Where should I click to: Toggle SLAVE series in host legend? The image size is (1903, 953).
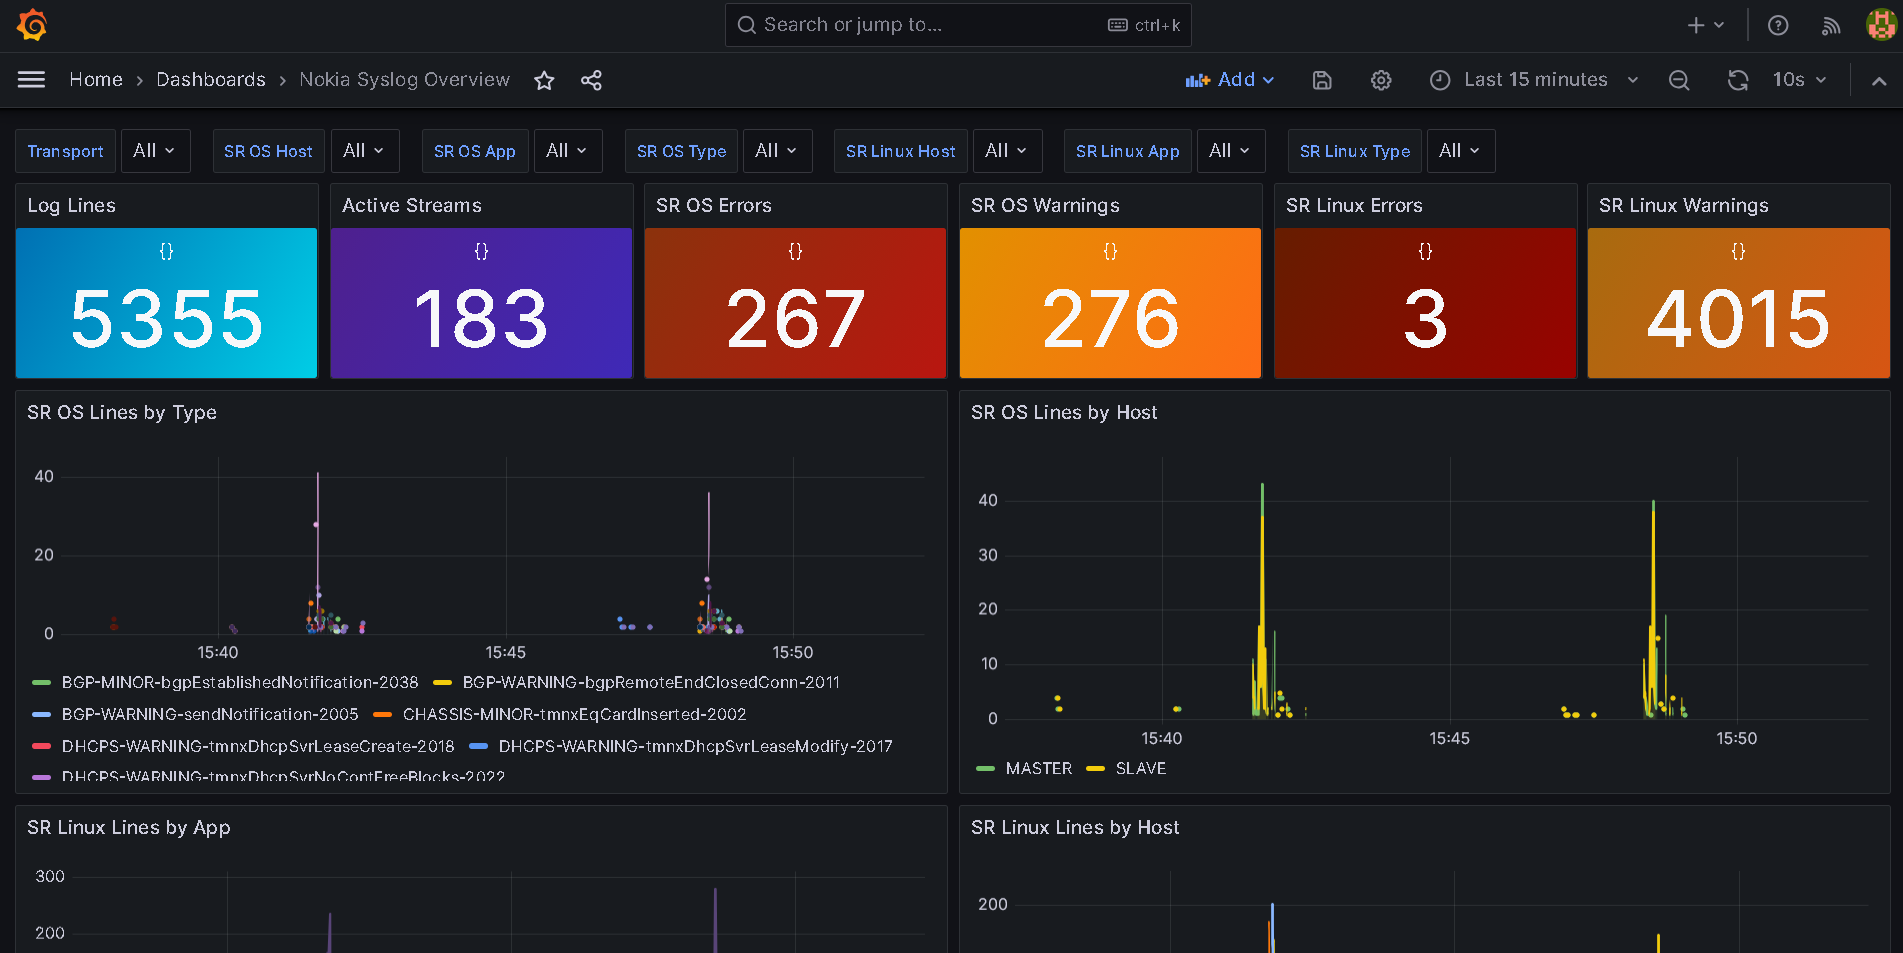pos(1141,768)
